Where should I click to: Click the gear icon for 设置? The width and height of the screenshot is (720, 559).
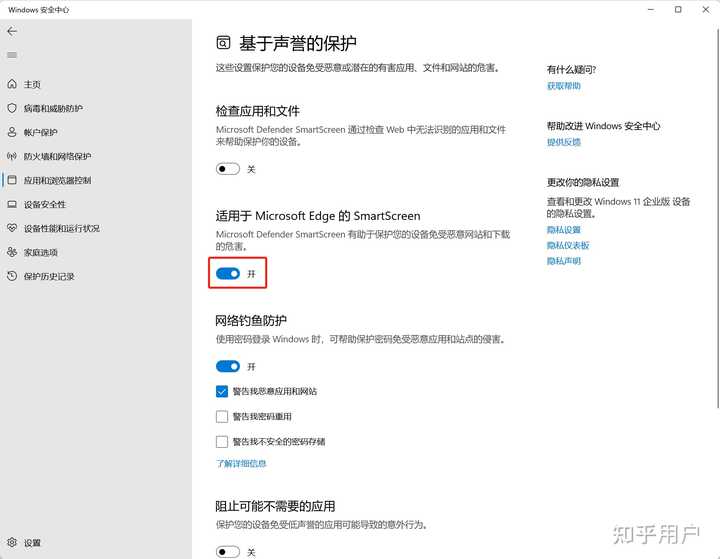[12, 542]
